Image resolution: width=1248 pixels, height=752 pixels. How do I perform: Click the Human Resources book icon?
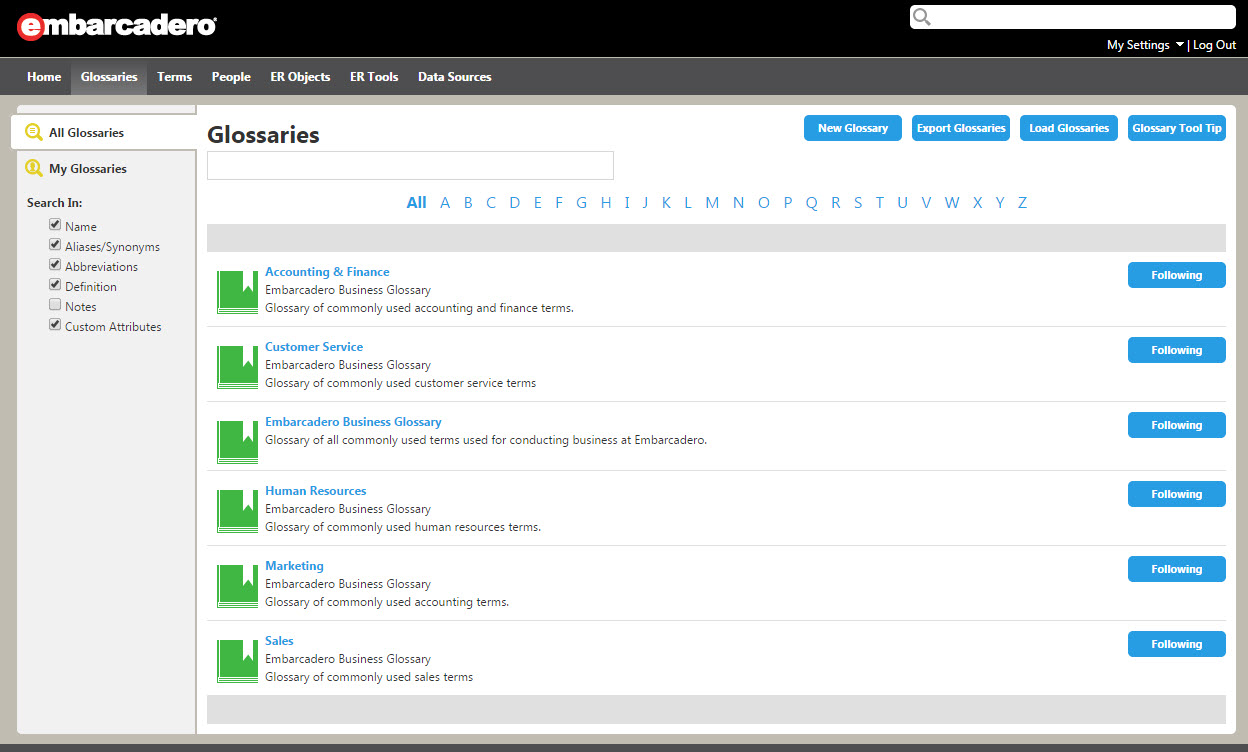pyautogui.click(x=237, y=511)
